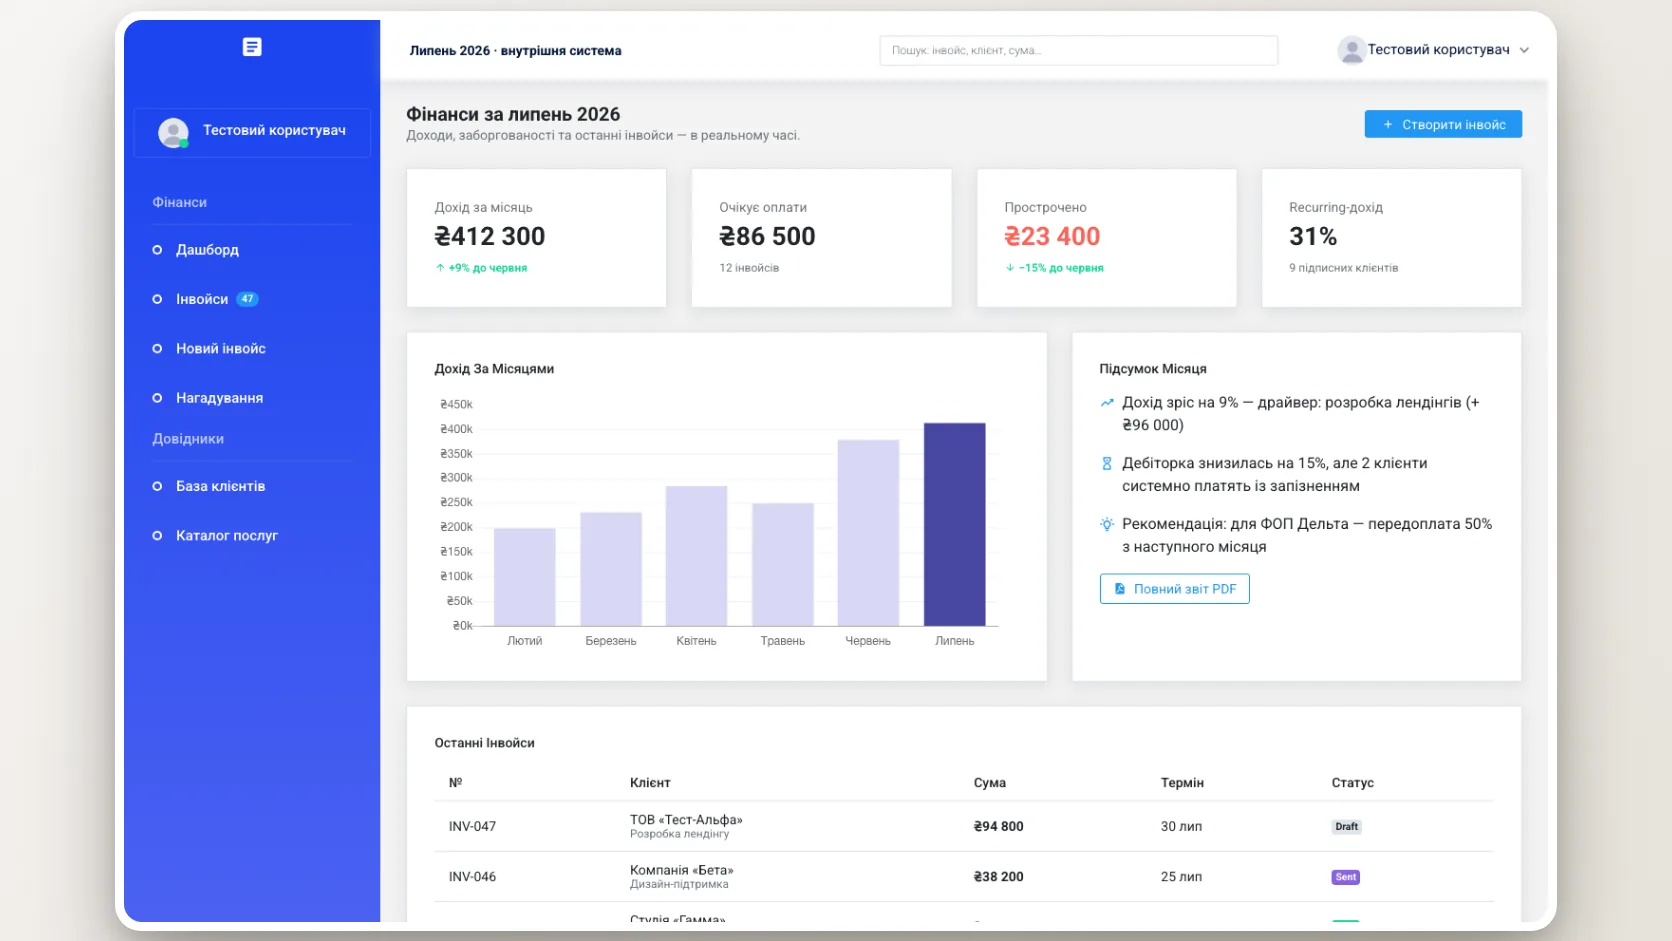
Task: Click client ТОВ «Тест-Альфа»
Action: pos(686,820)
